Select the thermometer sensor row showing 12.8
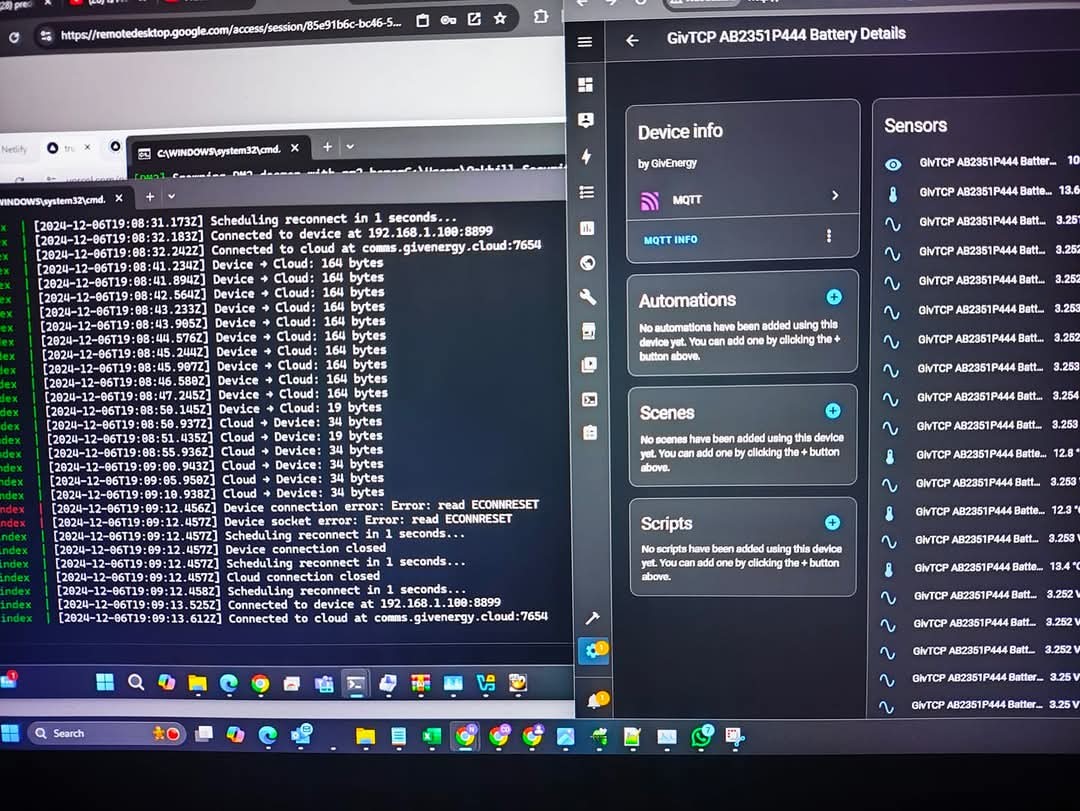 (x=980, y=454)
